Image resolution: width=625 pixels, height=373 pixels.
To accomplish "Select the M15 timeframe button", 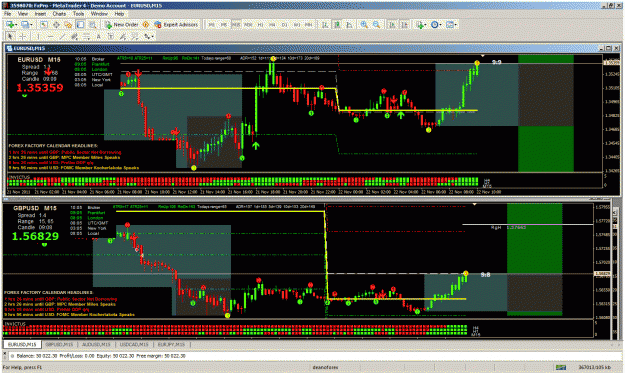I will click(236, 25).
